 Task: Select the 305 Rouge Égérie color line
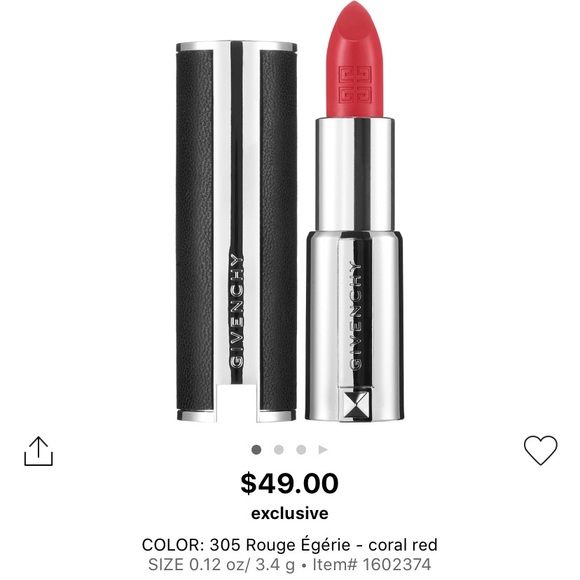[290, 545]
